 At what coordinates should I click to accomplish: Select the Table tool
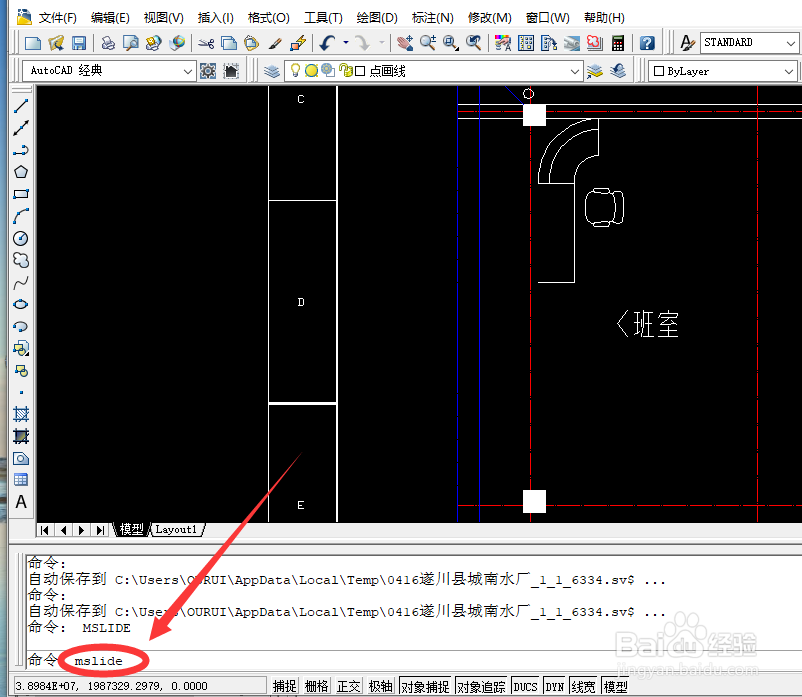coord(21,480)
